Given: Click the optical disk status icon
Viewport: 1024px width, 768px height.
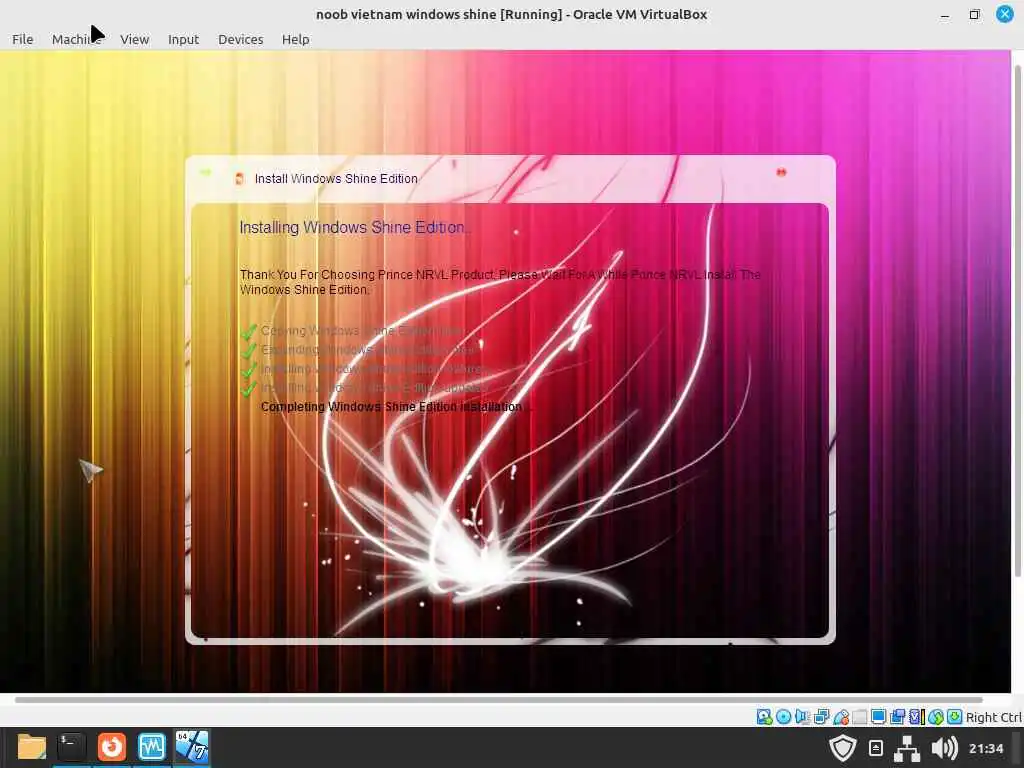Looking at the screenshot, I should [783, 717].
